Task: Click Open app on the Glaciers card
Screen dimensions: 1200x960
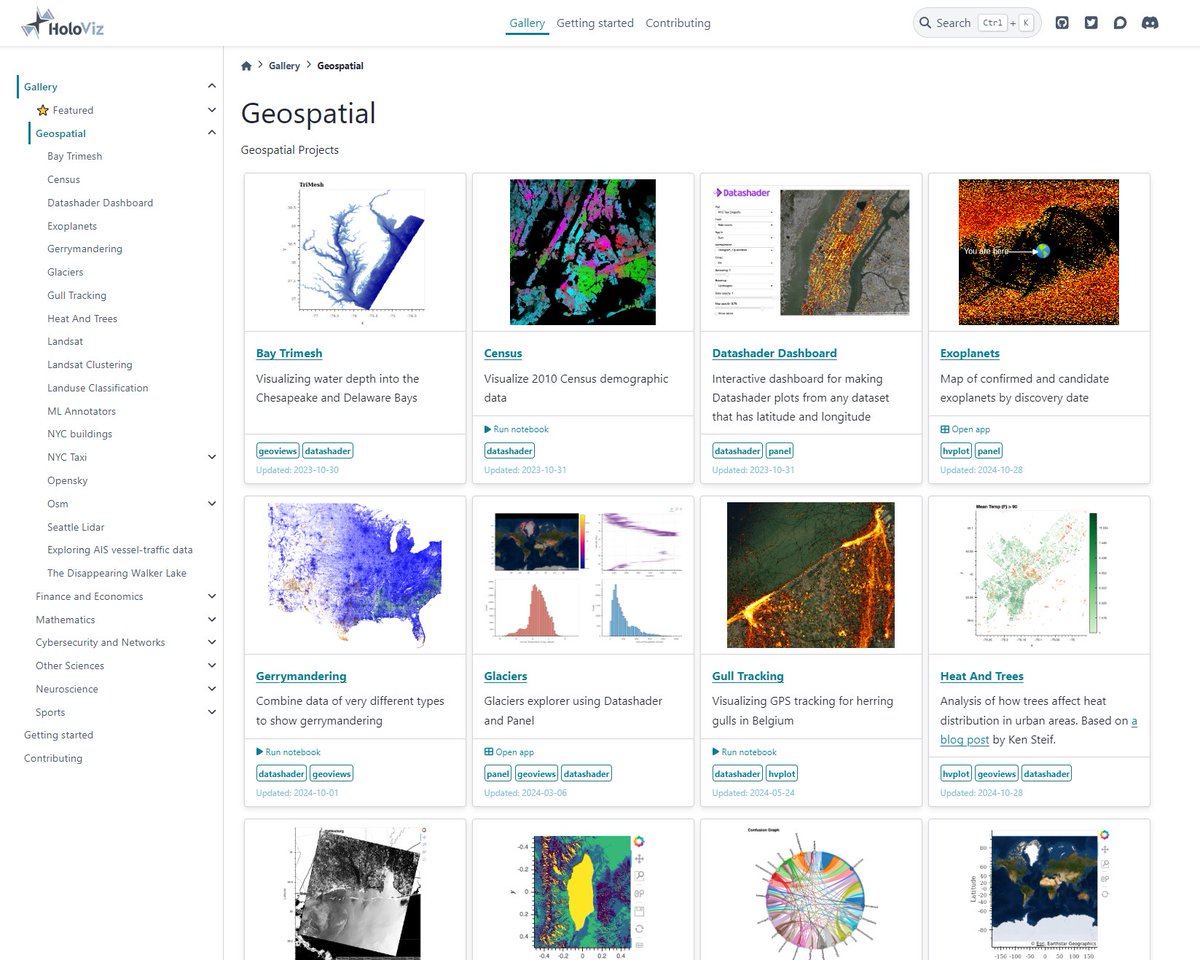Action: tap(509, 752)
